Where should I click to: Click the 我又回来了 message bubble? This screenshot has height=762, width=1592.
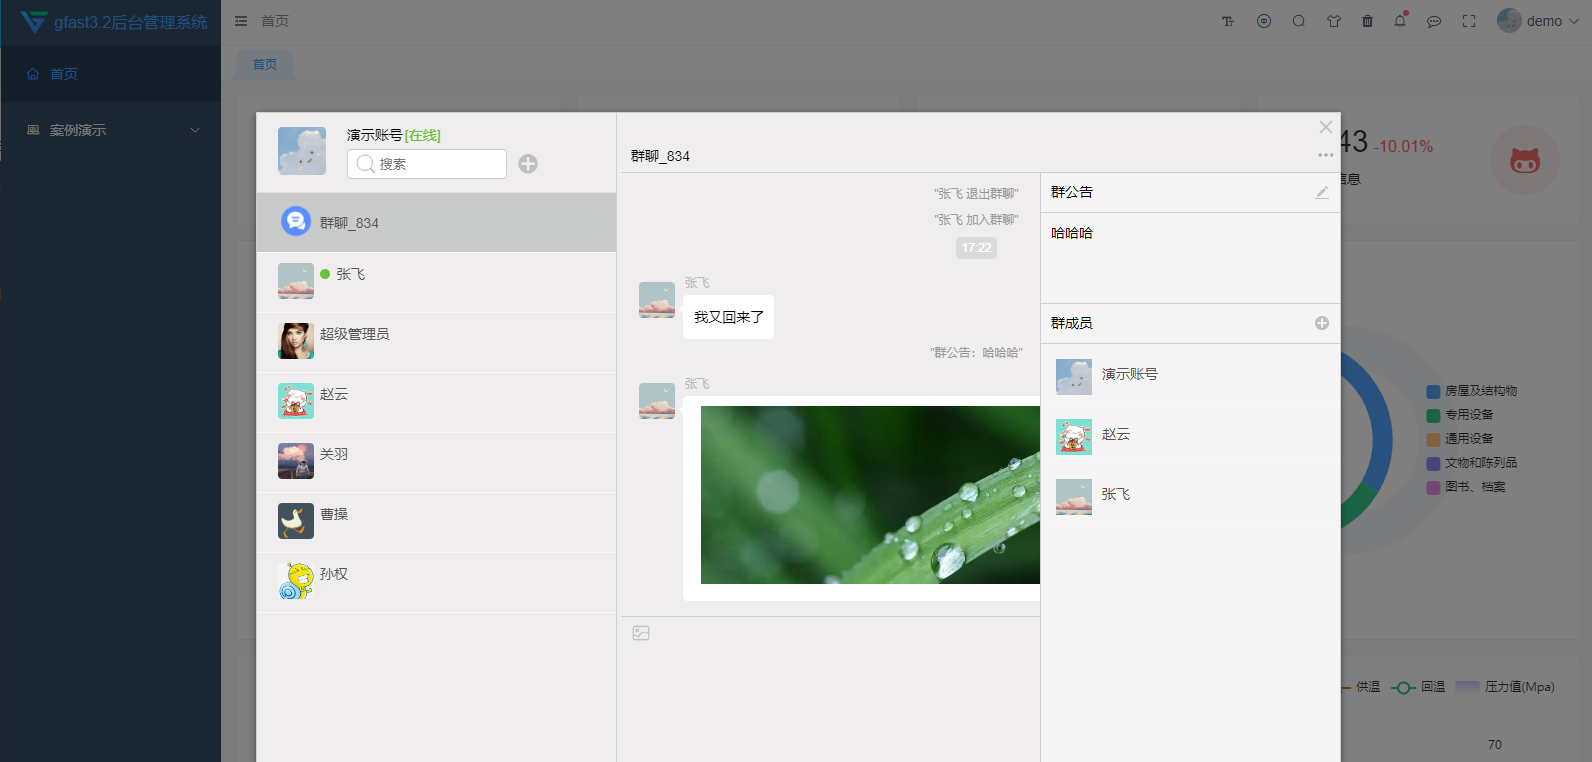[728, 317]
